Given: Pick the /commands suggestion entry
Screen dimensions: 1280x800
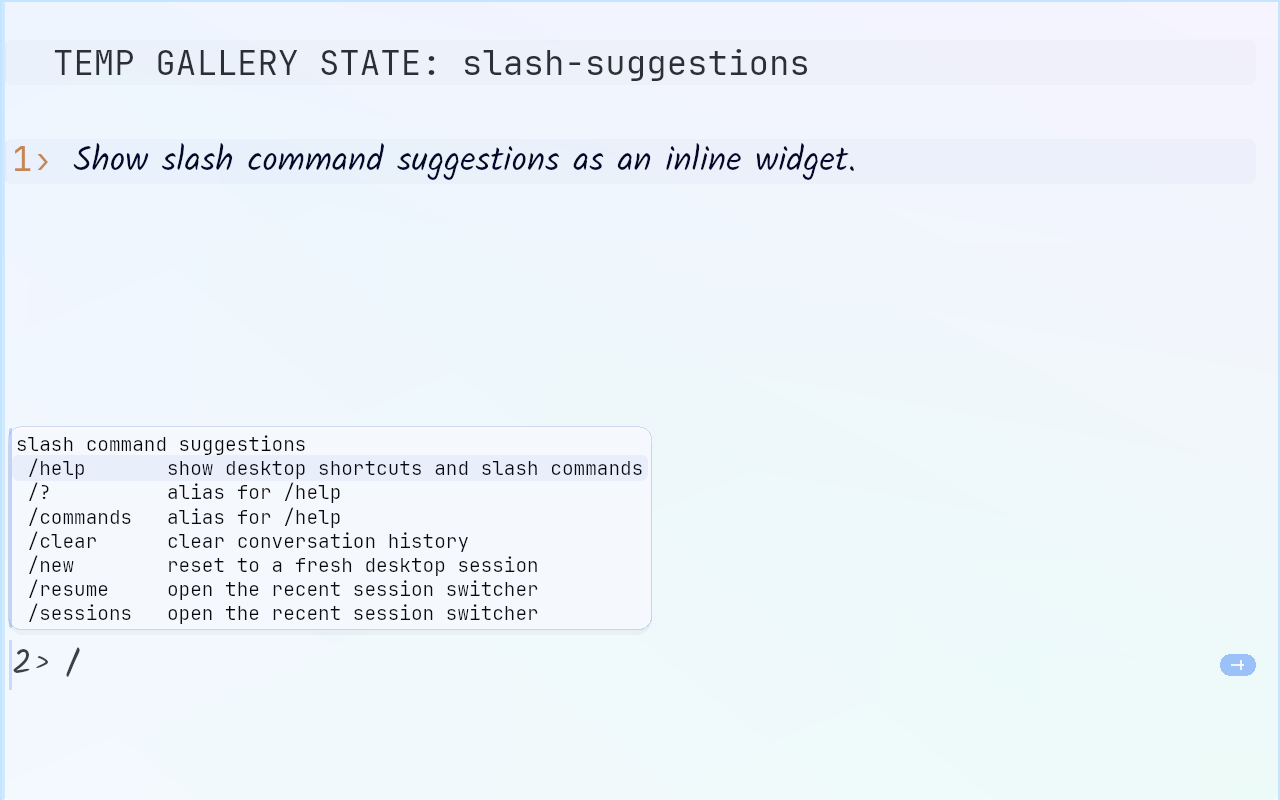Looking at the screenshot, I should 330,517.
